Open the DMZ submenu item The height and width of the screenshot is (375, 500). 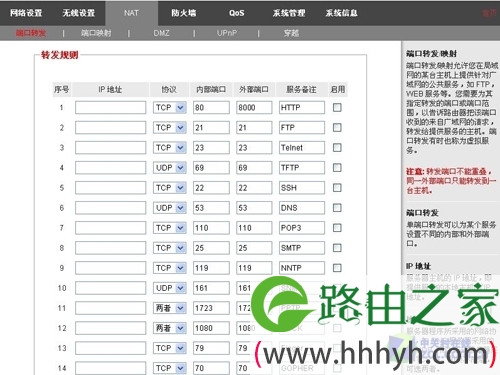click(x=161, y=33)
